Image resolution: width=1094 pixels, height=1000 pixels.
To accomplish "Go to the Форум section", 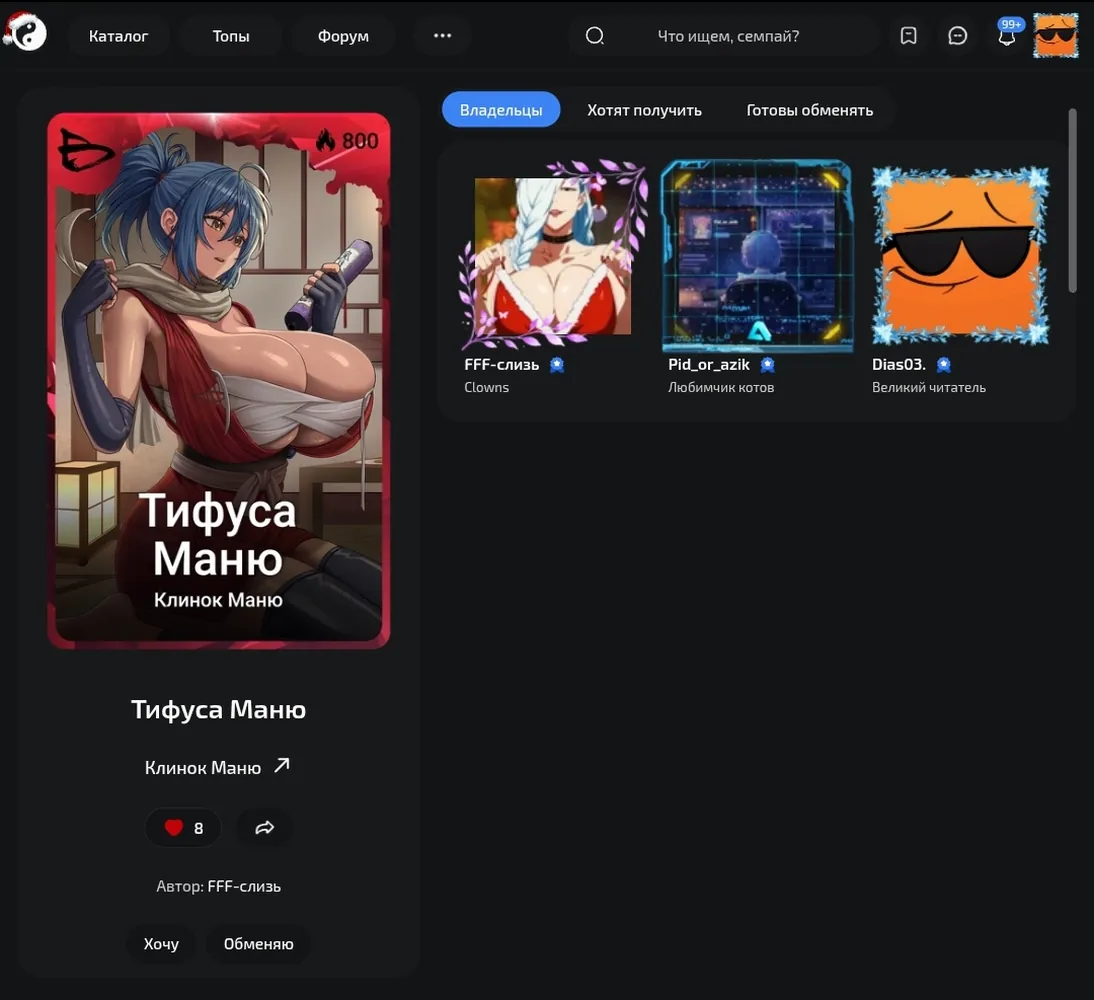I will [x=343, y=36].
